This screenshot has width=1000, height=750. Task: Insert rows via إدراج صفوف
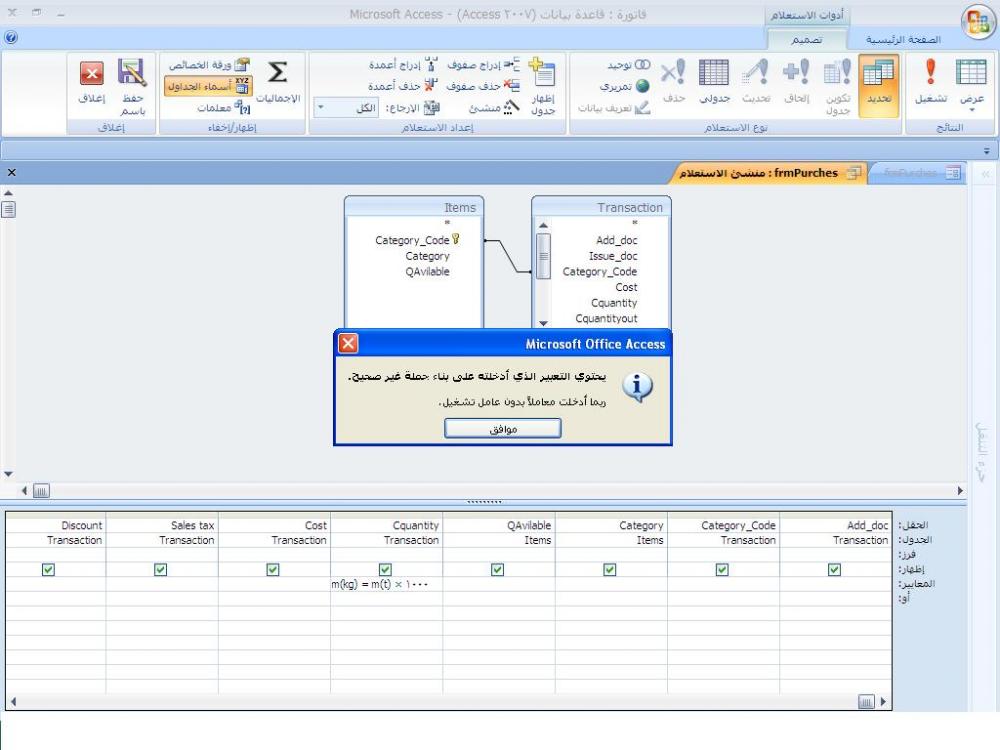click(x=483, y=64)
